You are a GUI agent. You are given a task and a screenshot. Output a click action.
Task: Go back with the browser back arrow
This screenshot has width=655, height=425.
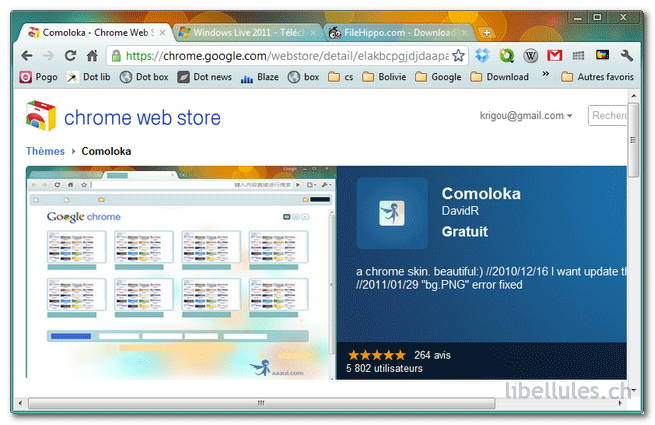click(27, 55)
